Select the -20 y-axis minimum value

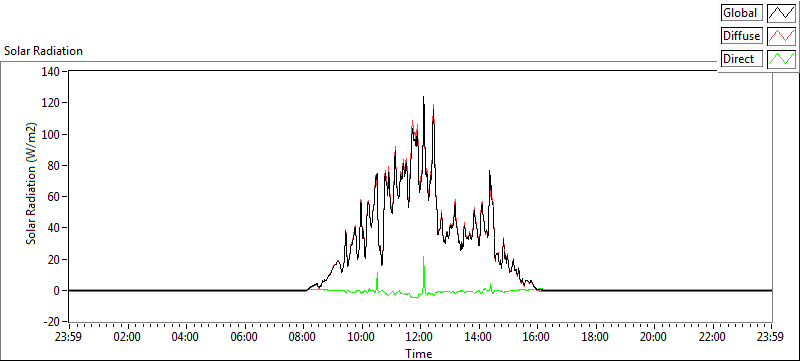pos(51,322)
